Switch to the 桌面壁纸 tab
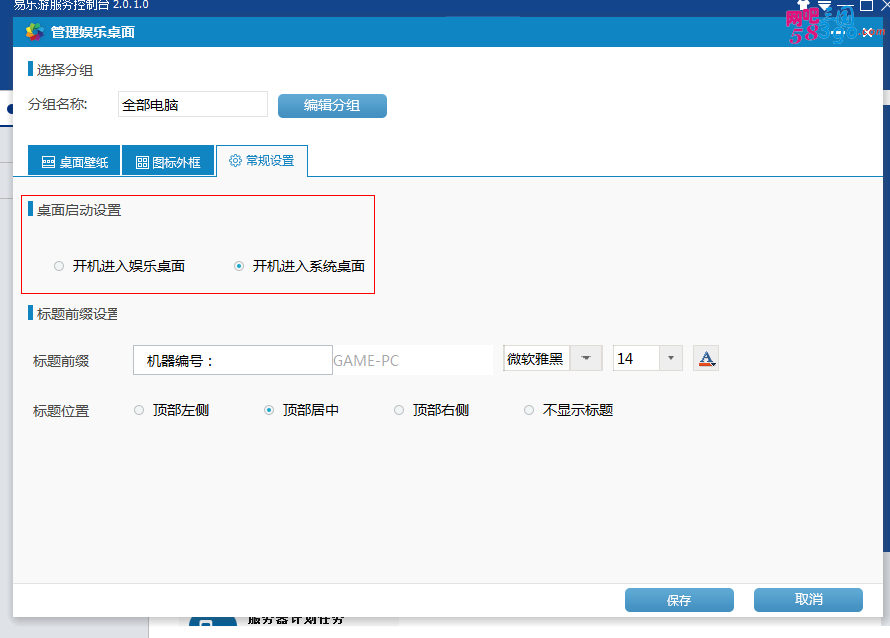The width and height of the screenshot is (890, 638). click(74, 161)
